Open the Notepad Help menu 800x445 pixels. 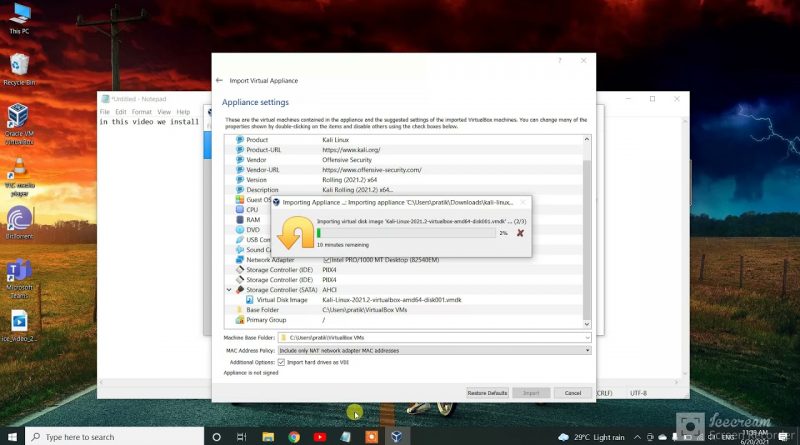[183, 112]
